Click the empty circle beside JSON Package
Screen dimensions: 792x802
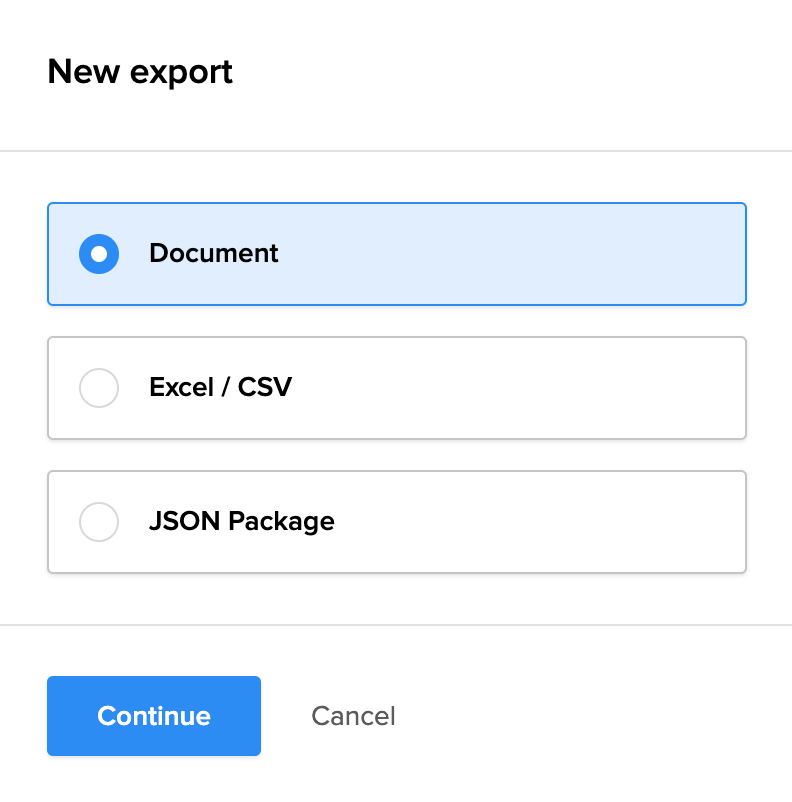(99, 522)
